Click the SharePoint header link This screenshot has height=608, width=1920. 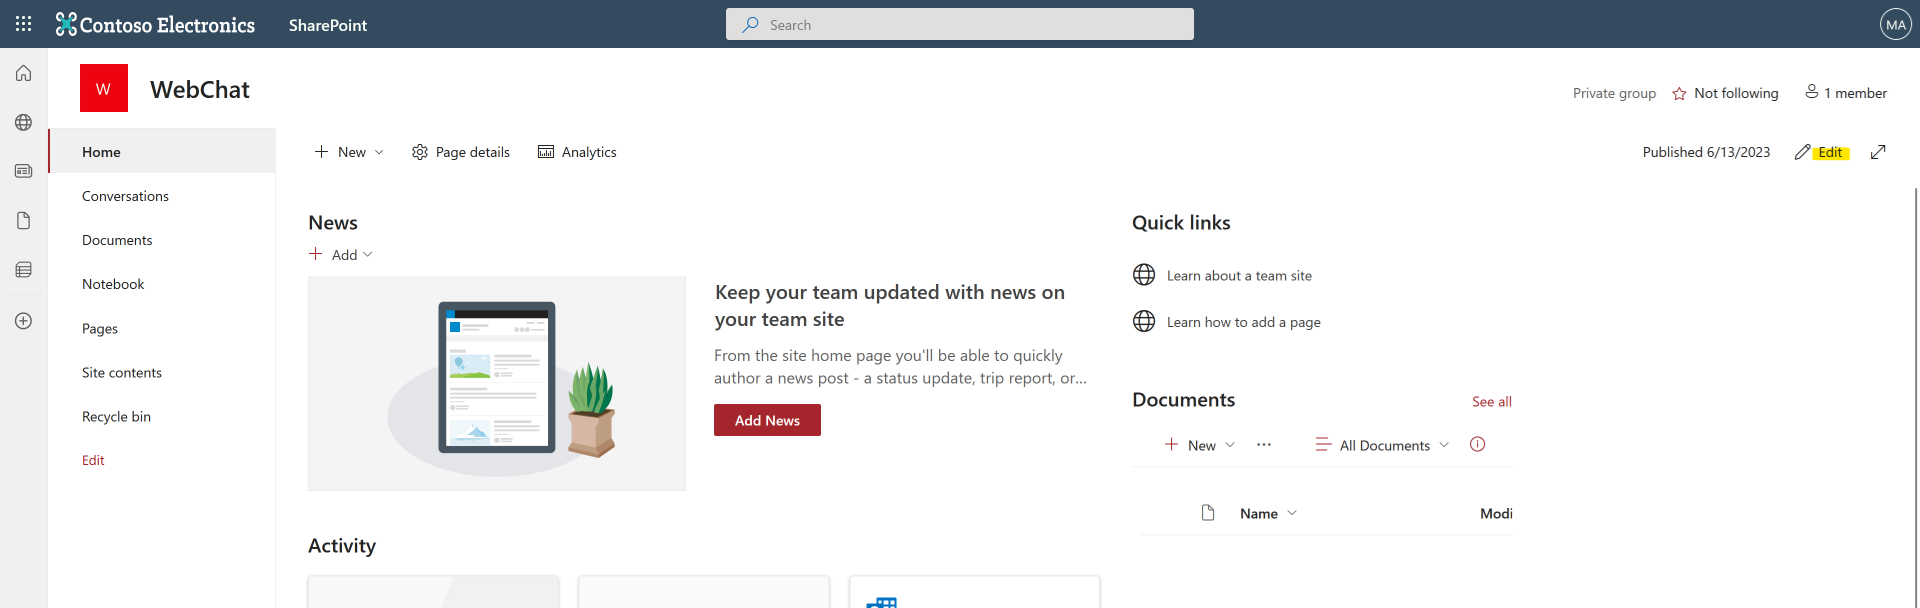[x=328, y=25]
